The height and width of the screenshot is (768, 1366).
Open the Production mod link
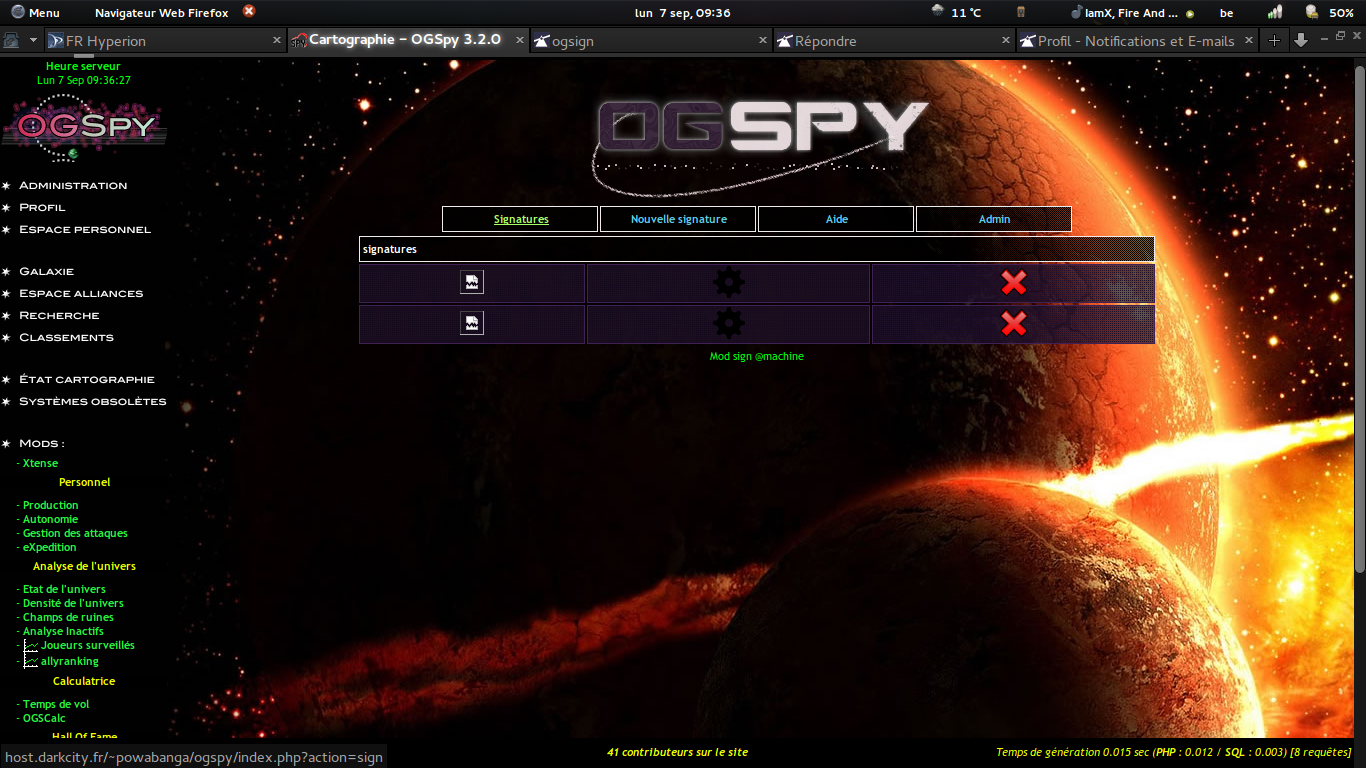point(50,505)
